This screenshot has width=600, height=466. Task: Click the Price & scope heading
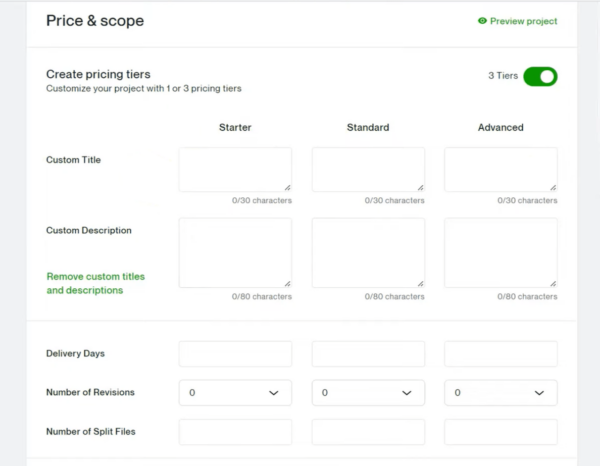tap(95, 21)
